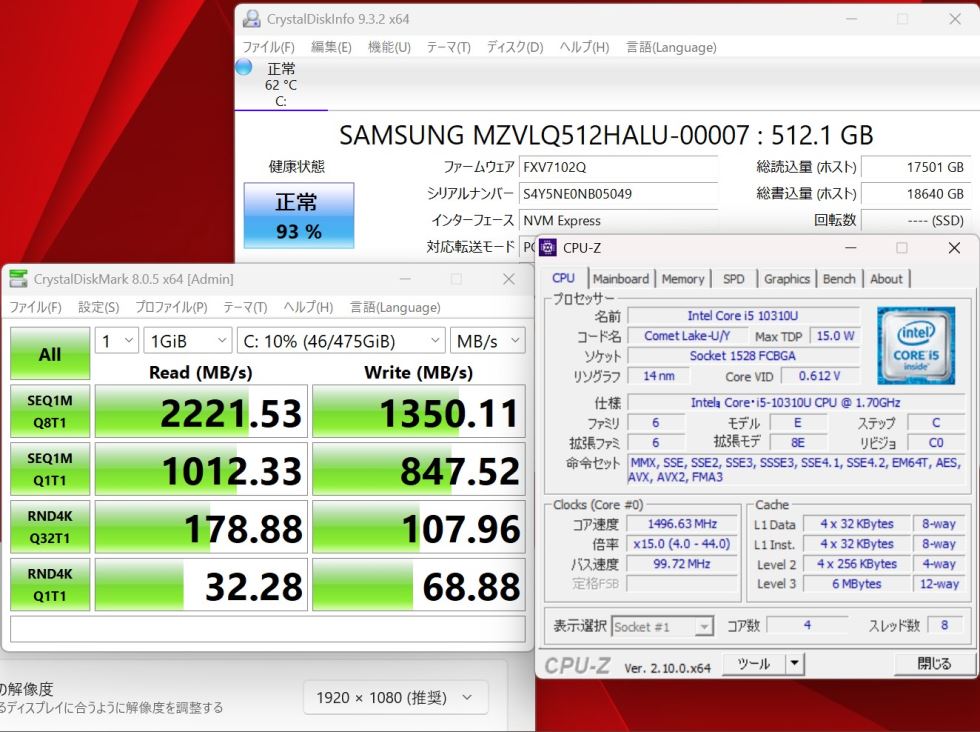This screenshot has height=732, width=980.
Task: Open ヘルプ(H) menu in CrystalDiskMark
Action: pyautogui.click(x=308, y=307)
